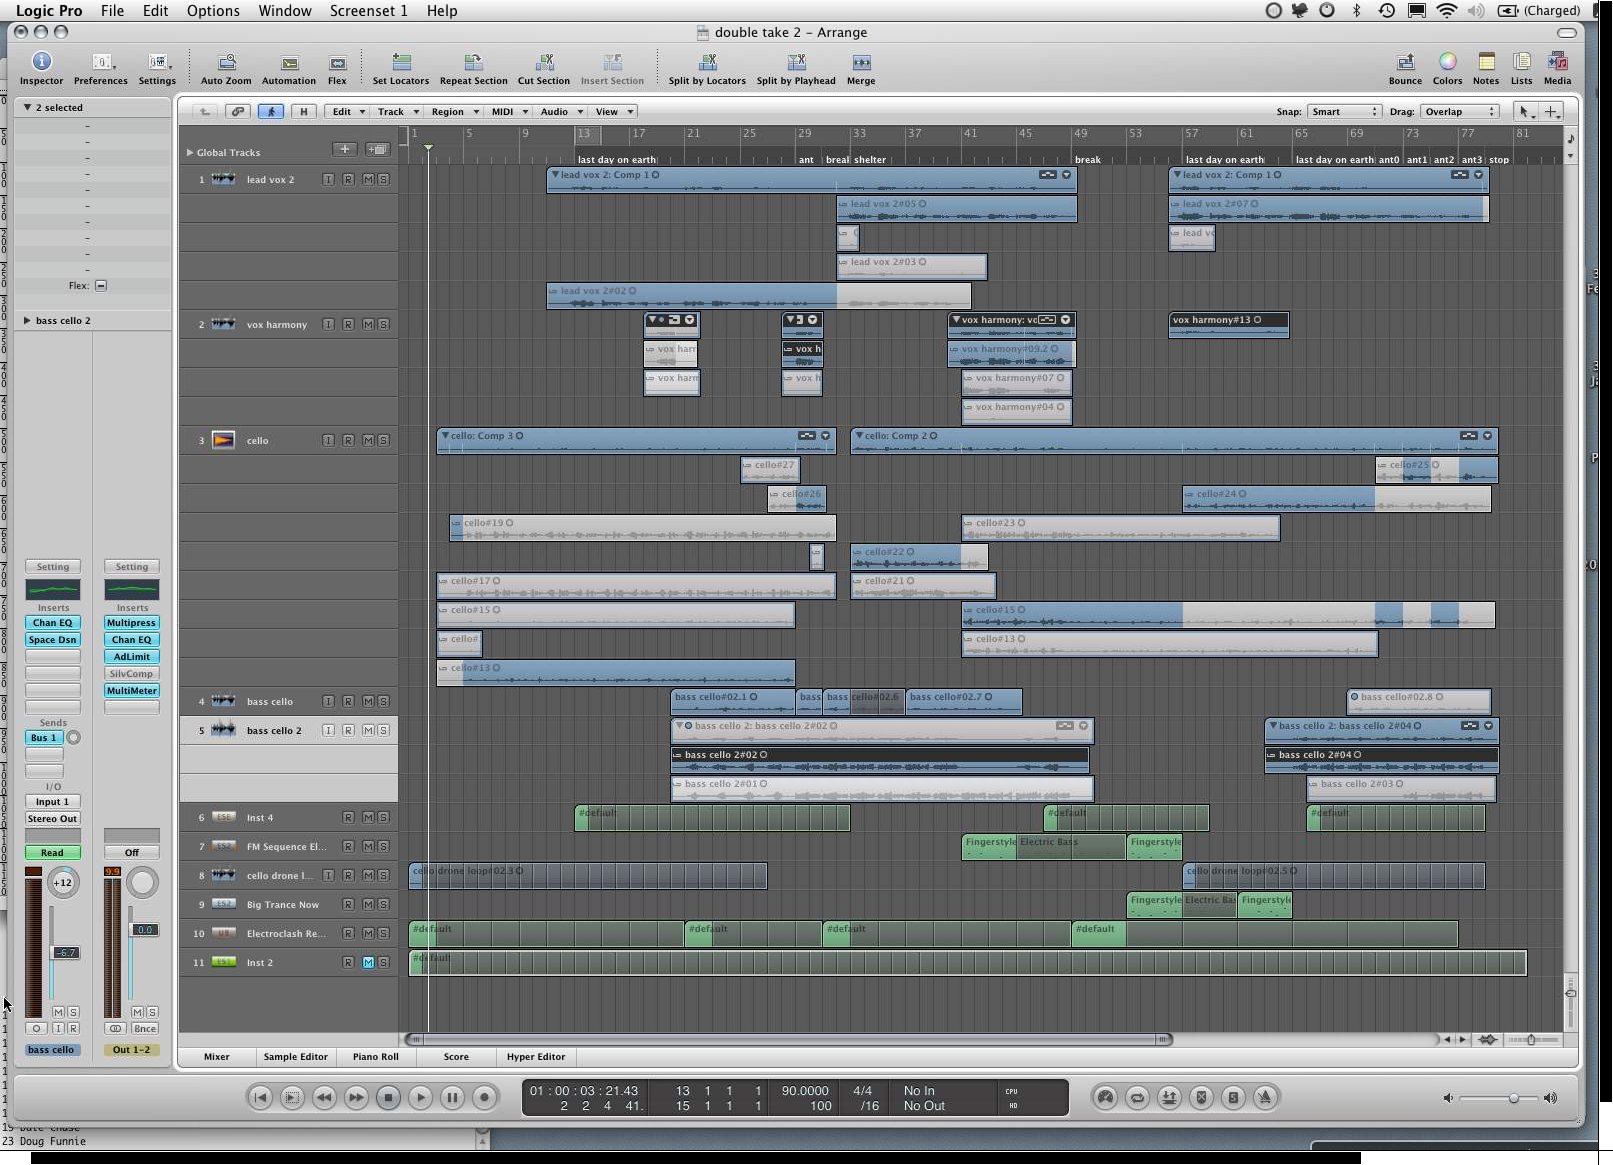The height and width of the screenshot is (1165, 1613).
Task: Solo the vox harmony track
Action: (x=383, y=324)
